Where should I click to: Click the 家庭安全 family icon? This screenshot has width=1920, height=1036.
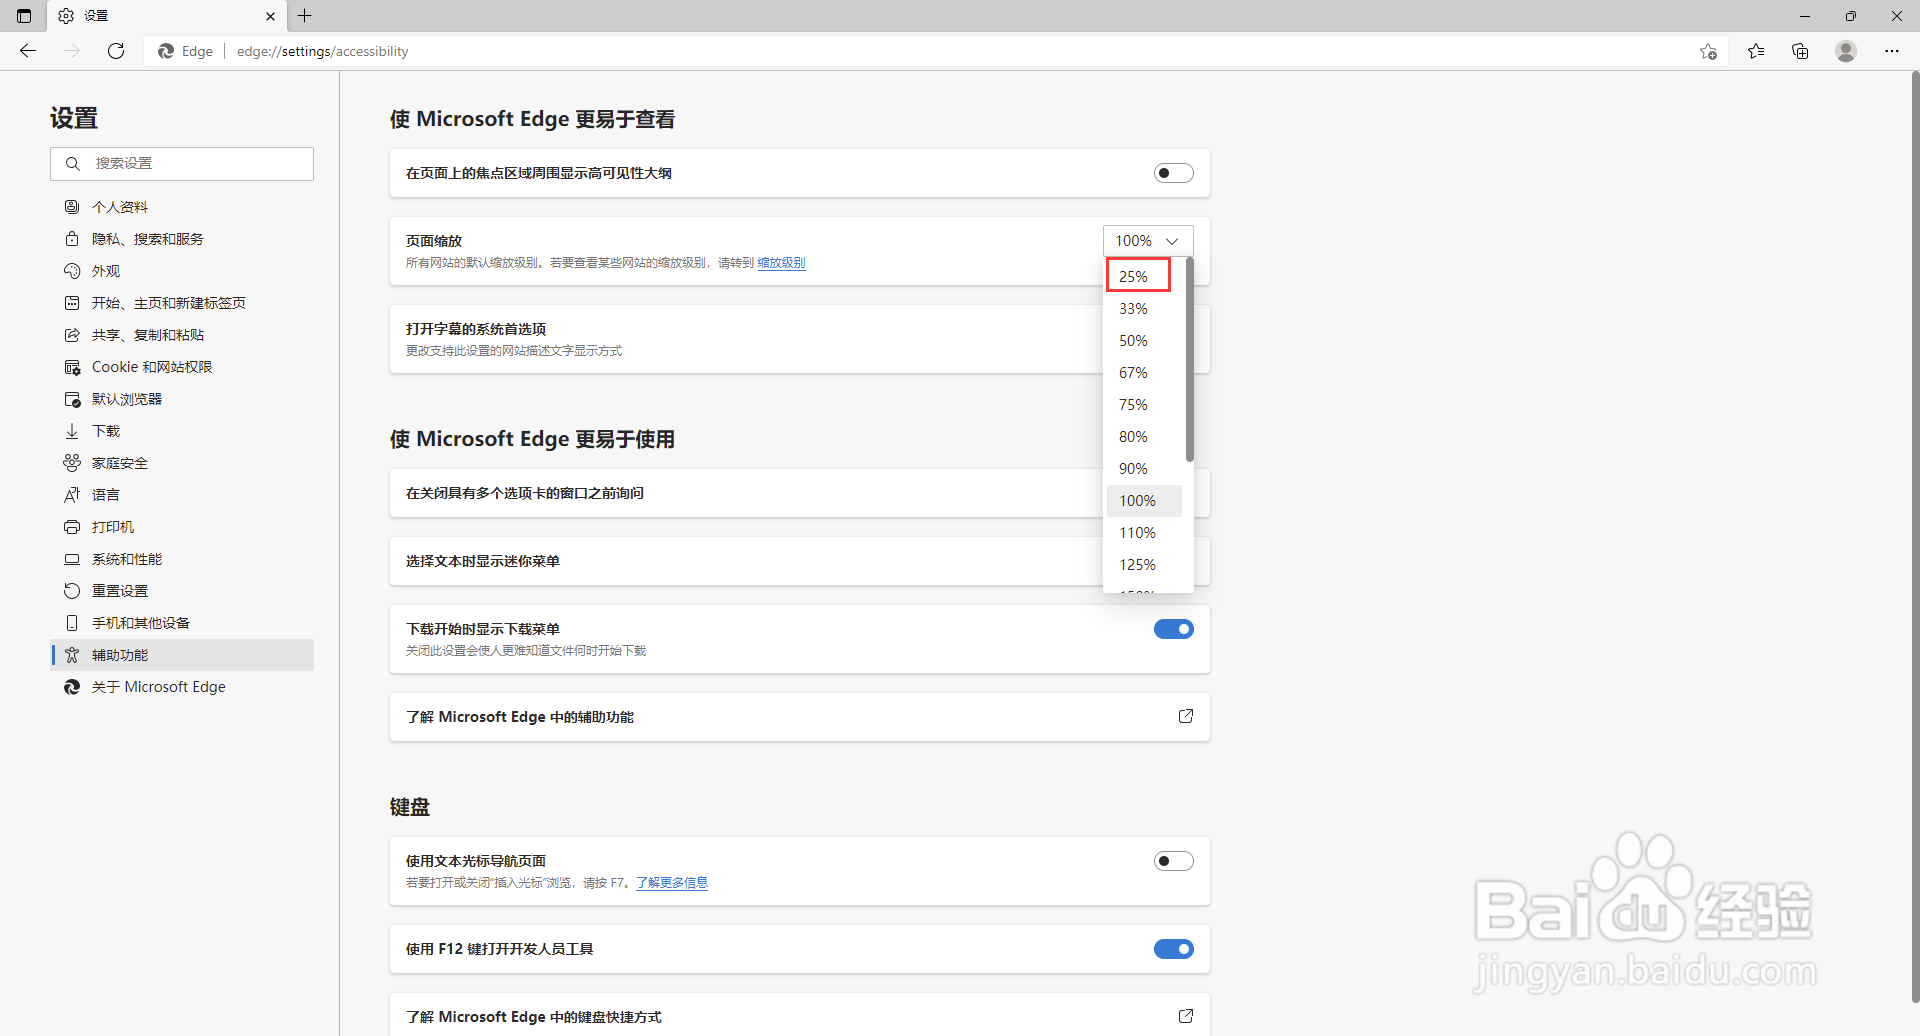(72, 463)
